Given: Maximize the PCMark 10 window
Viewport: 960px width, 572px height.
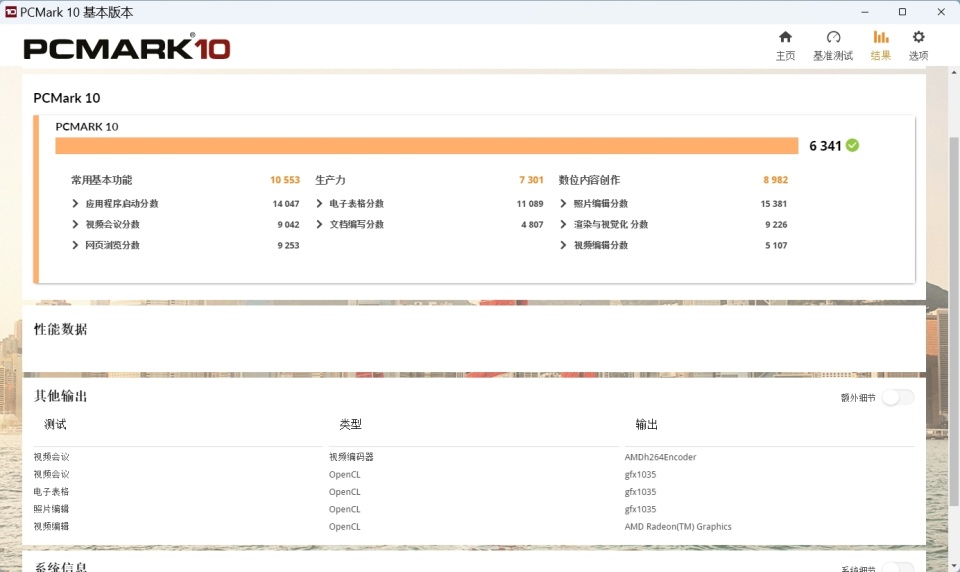Looking at the screenshot, I should tap(902, 12).
